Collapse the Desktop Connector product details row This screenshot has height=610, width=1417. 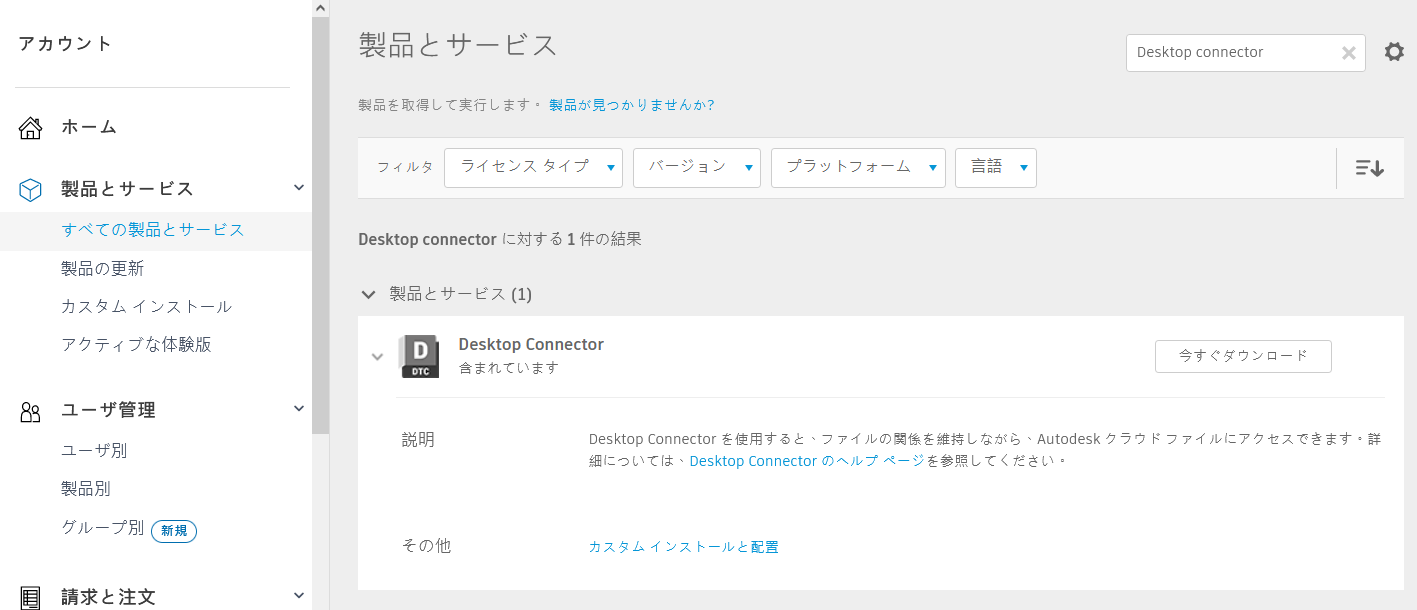point(377,356)
